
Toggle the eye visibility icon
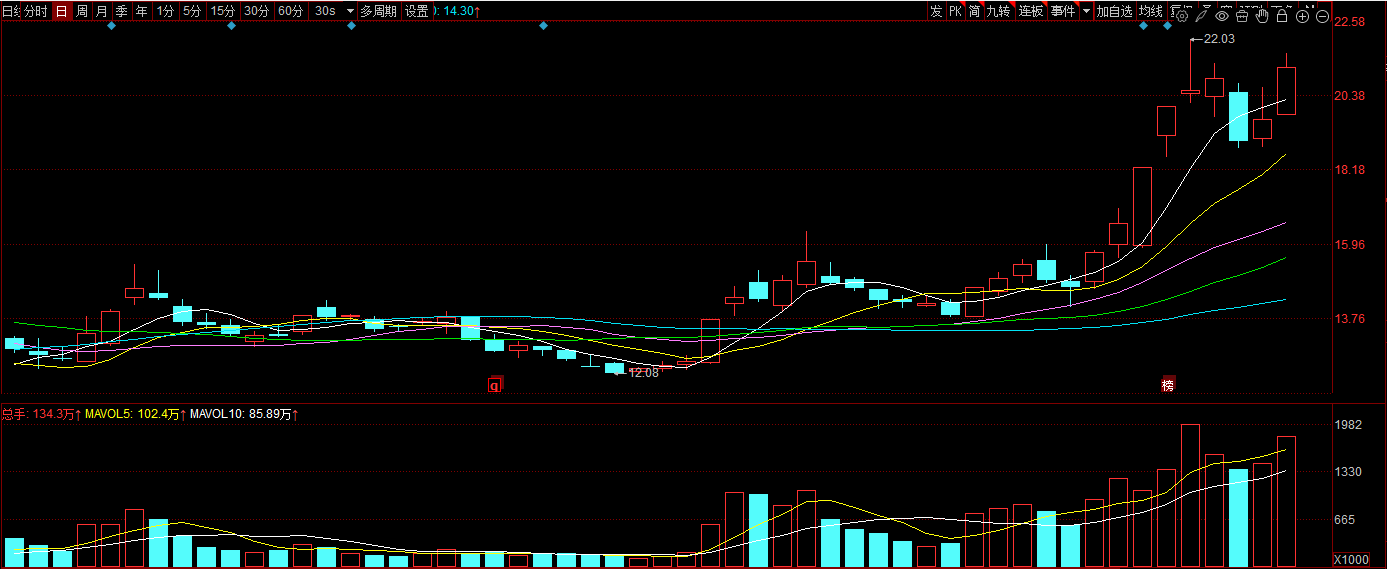(x=1222, y=16)
